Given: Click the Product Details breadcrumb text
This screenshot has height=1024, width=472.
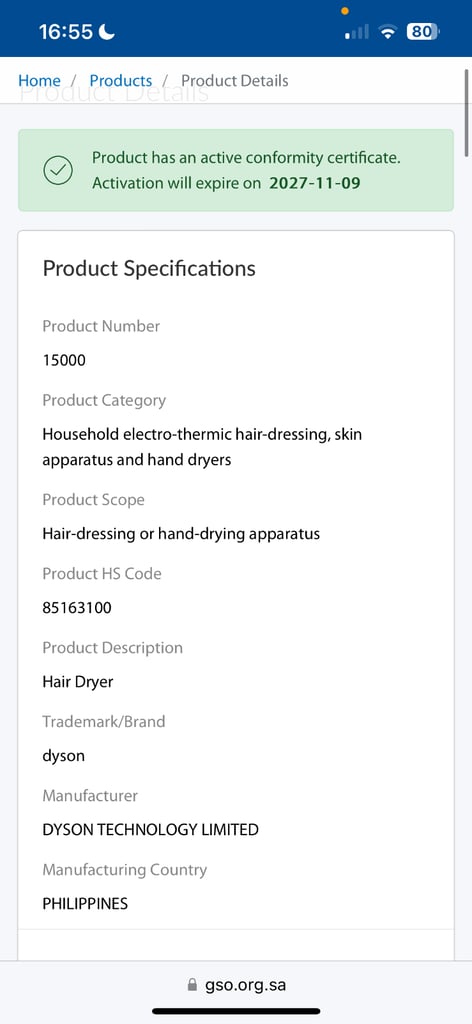Looking at the screenshot, I should point(234,81).
